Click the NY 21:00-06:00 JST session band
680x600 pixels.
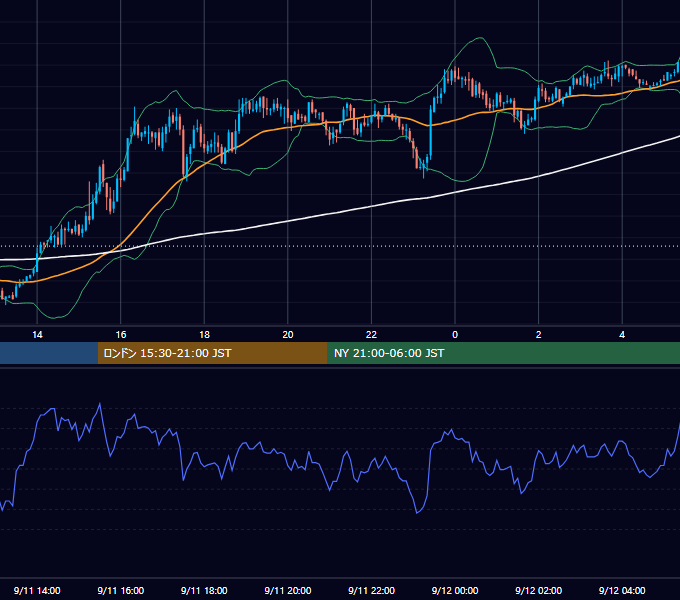click(503, 353)
